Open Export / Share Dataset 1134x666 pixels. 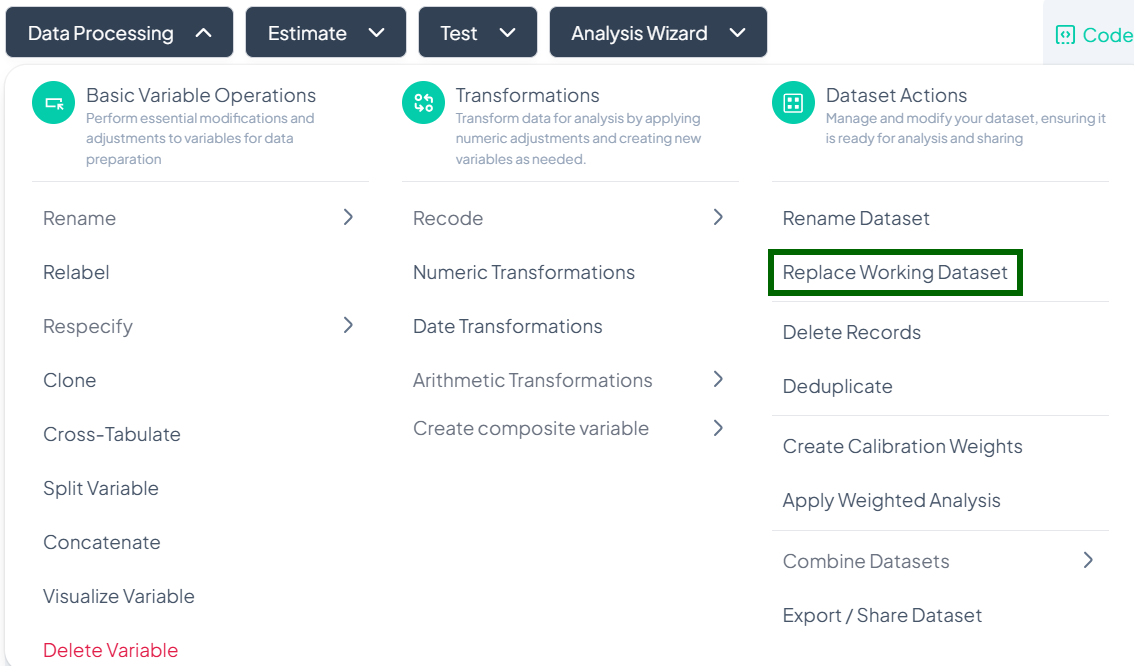click(x=882, y=615)
